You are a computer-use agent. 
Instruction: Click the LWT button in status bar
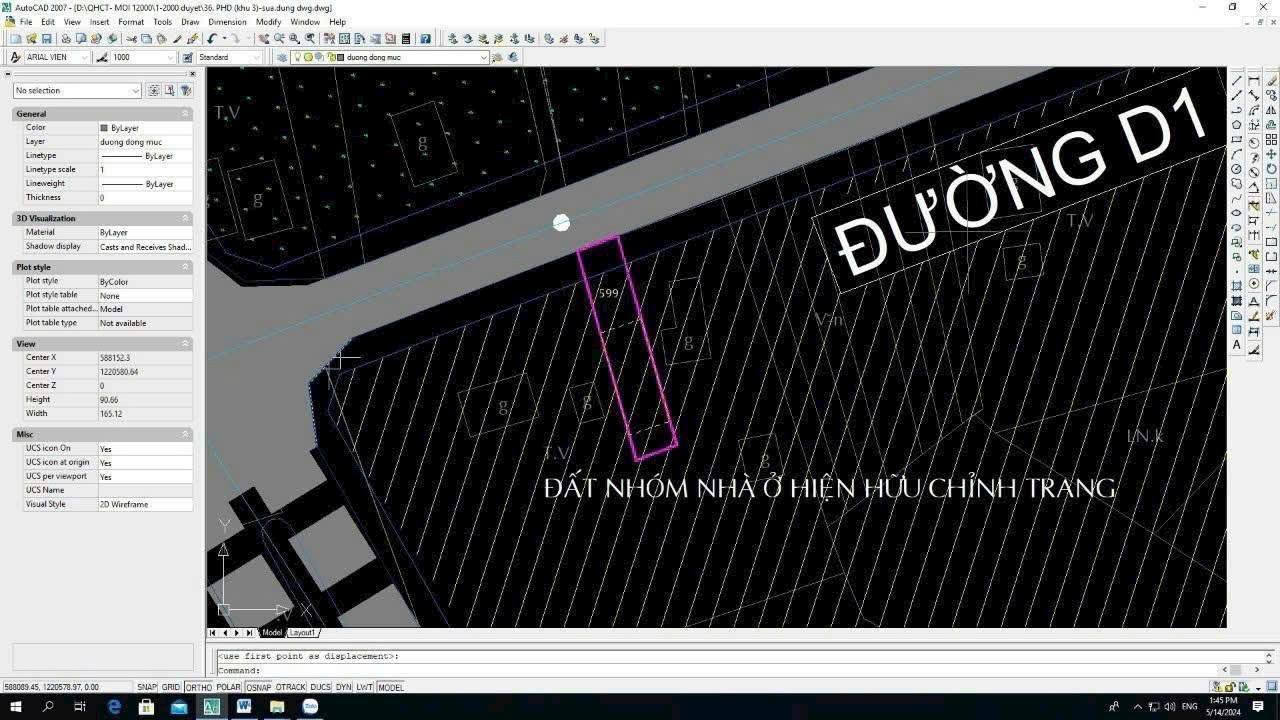coord(364,687)
